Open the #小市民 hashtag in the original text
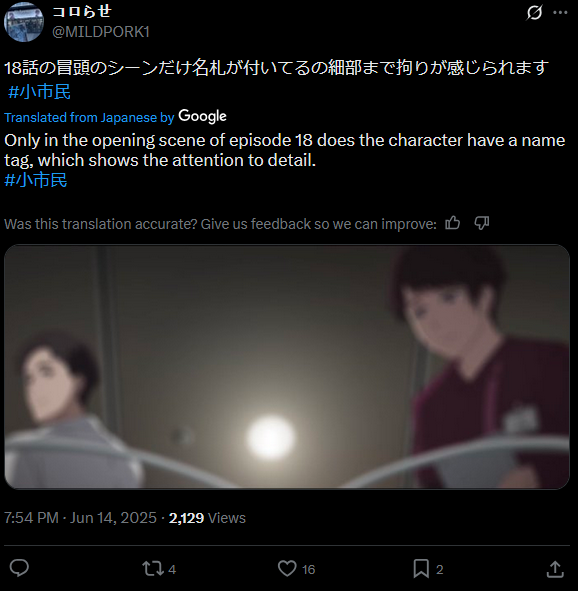This screenshot has height=591, width=578. 39,92
